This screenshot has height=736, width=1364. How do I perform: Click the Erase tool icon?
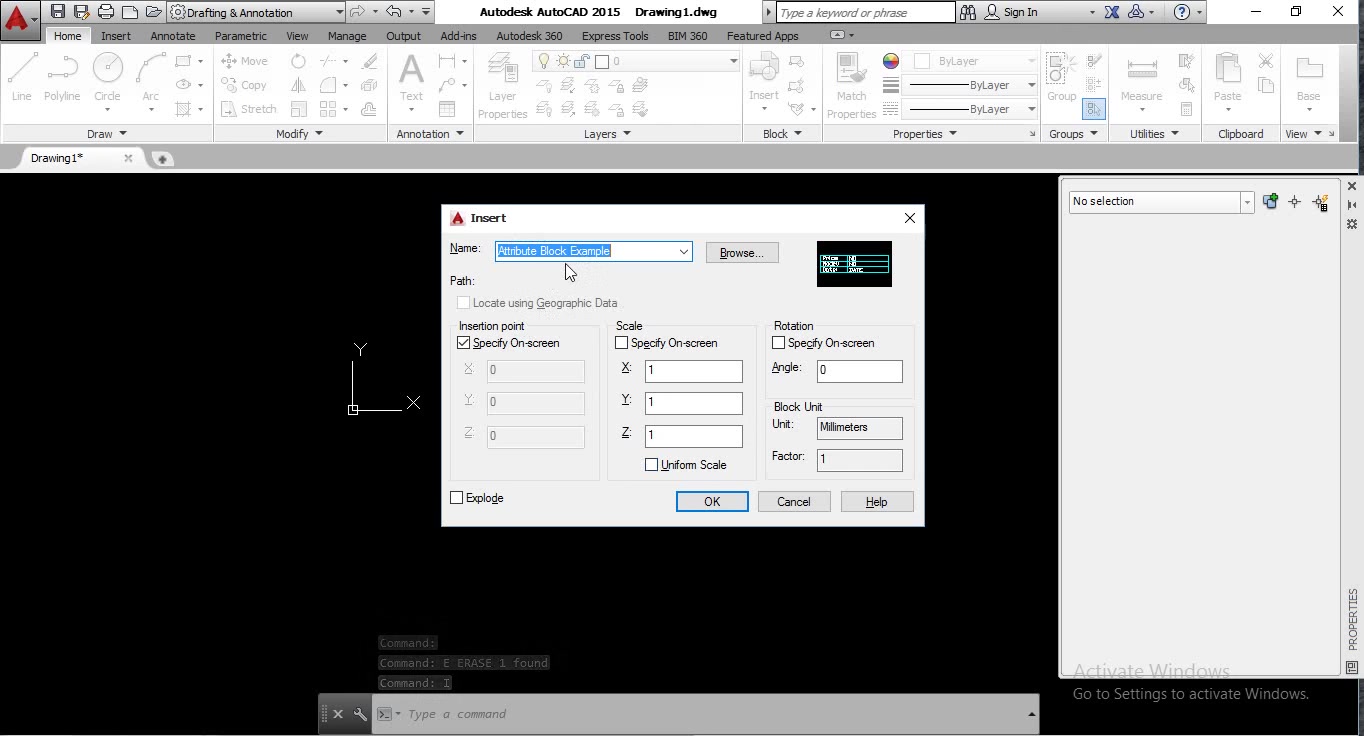[370, 61]
